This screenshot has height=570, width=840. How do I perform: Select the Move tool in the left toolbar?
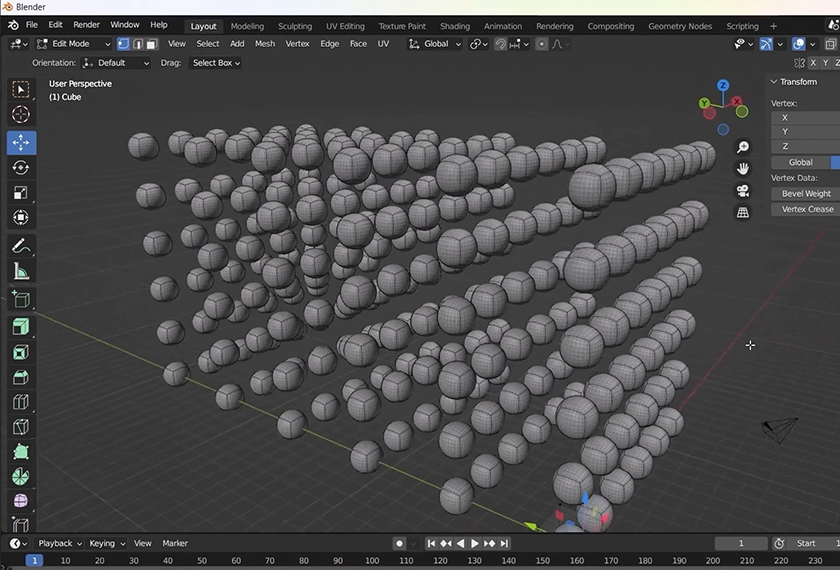click(21, 142)
